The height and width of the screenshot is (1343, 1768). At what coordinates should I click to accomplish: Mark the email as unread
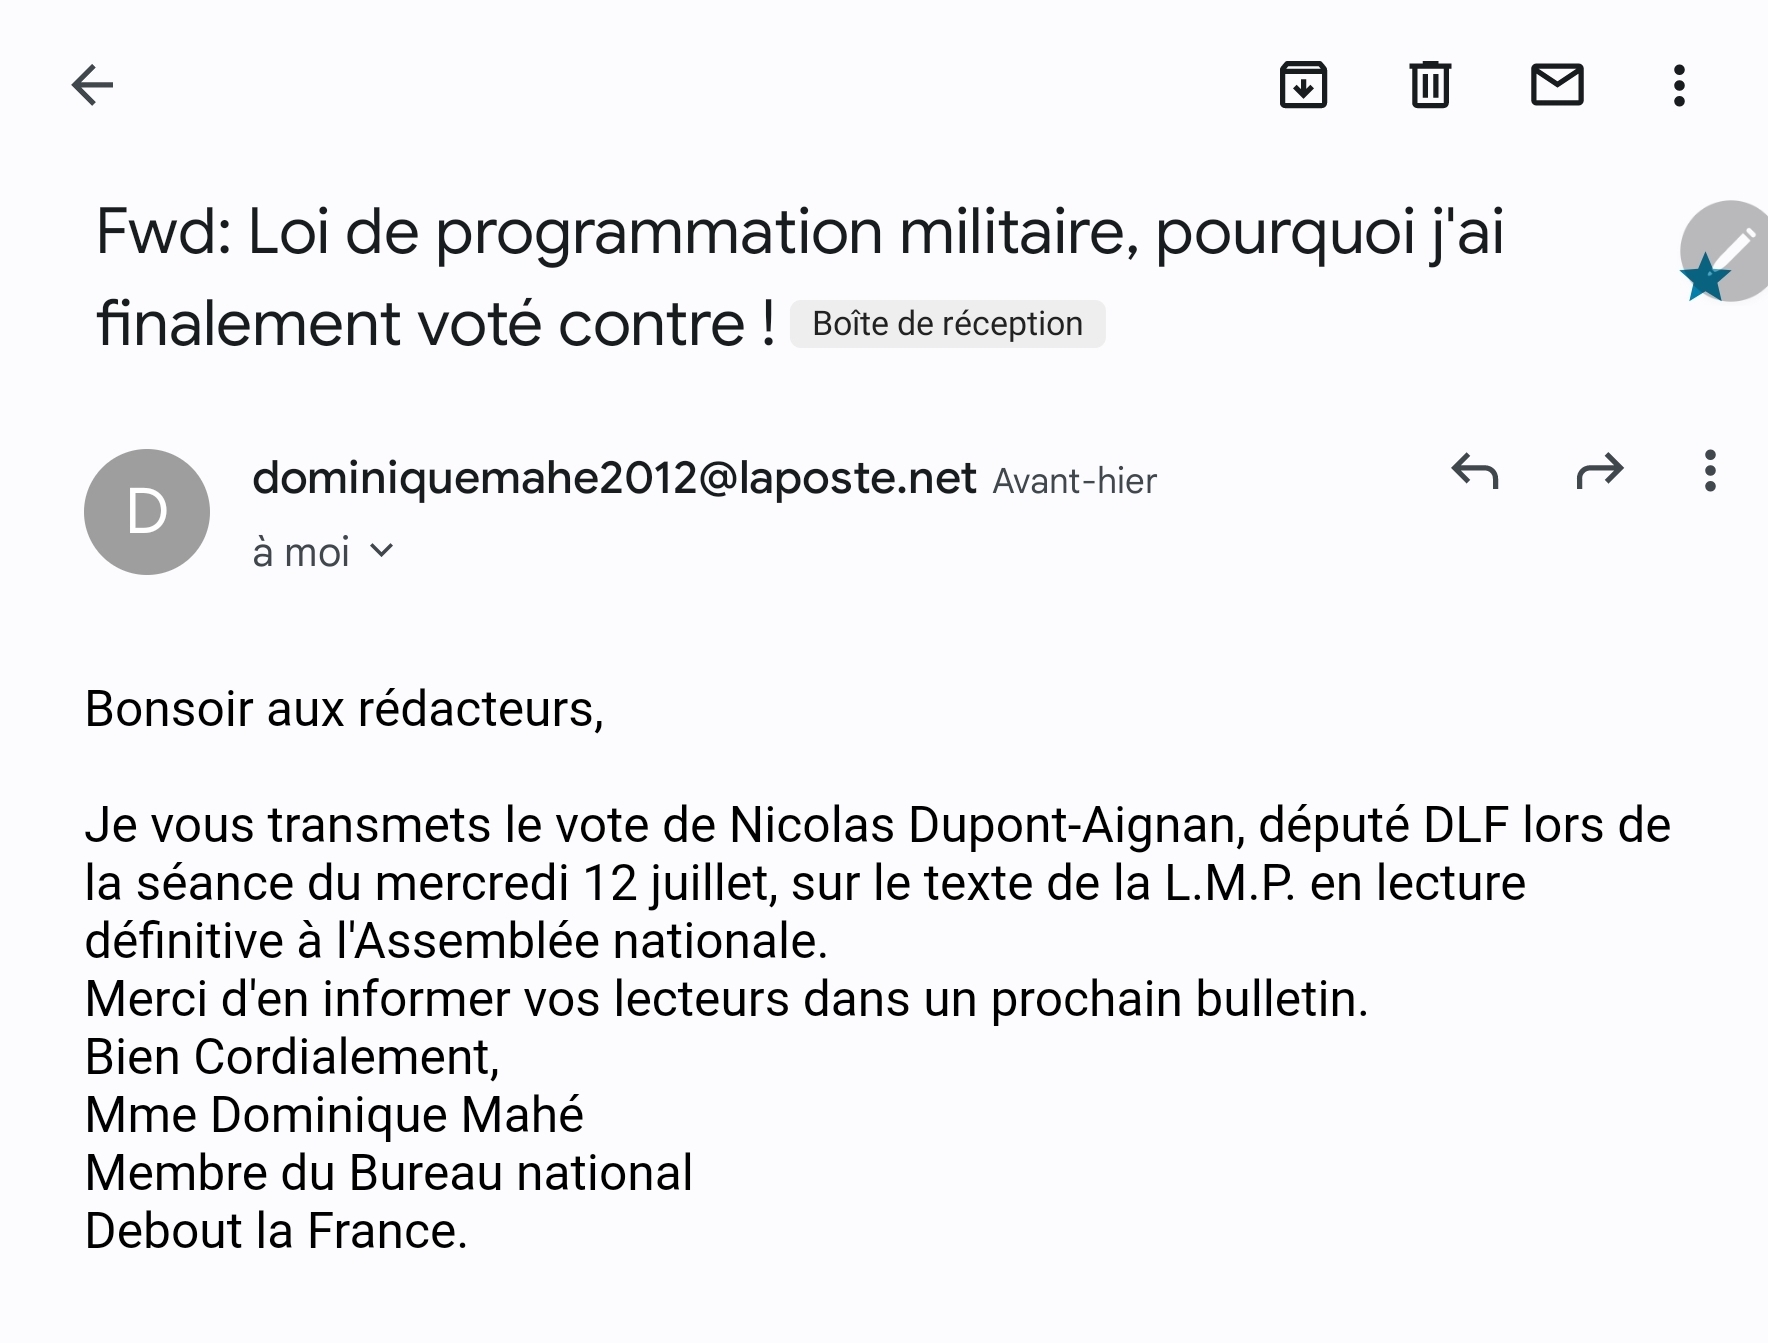pos(1557,85)
